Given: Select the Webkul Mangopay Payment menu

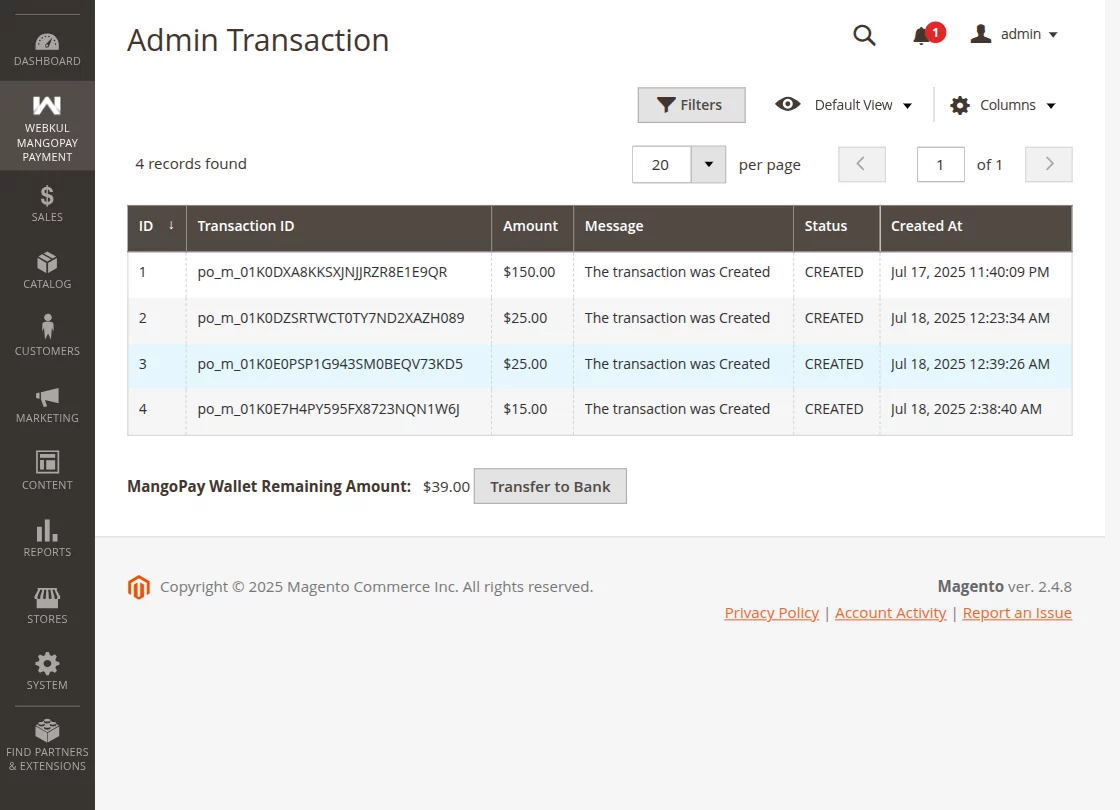Looking at the screenshot, I should [x=47, y=125].
